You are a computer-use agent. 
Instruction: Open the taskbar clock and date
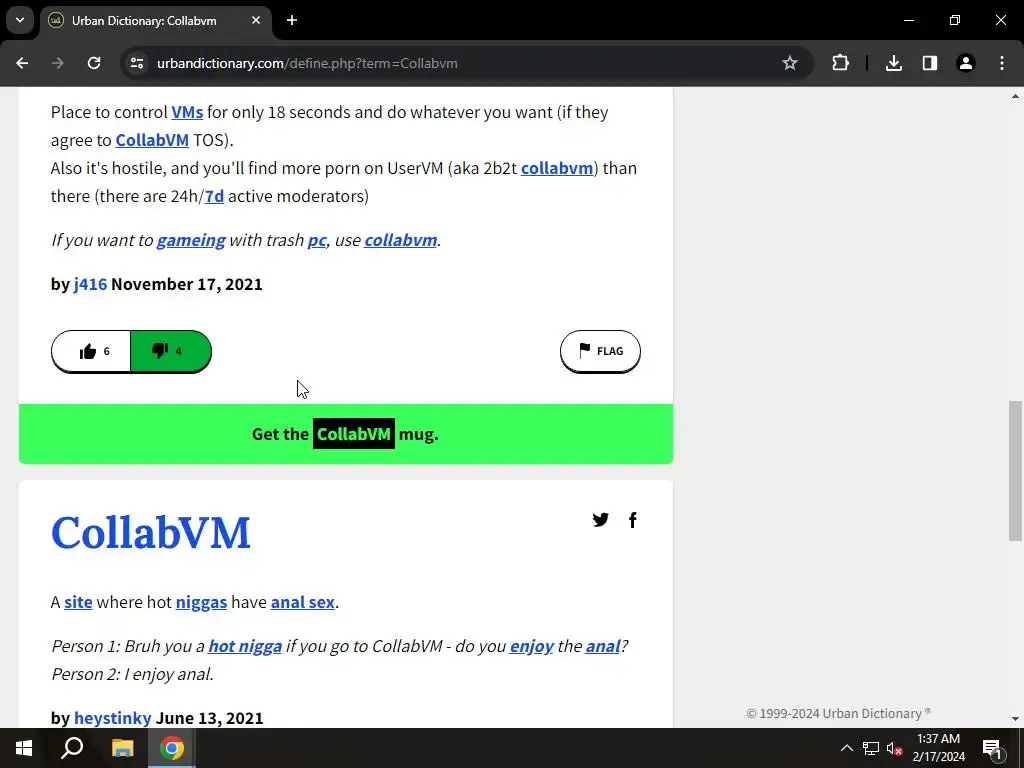pos(938,748)
